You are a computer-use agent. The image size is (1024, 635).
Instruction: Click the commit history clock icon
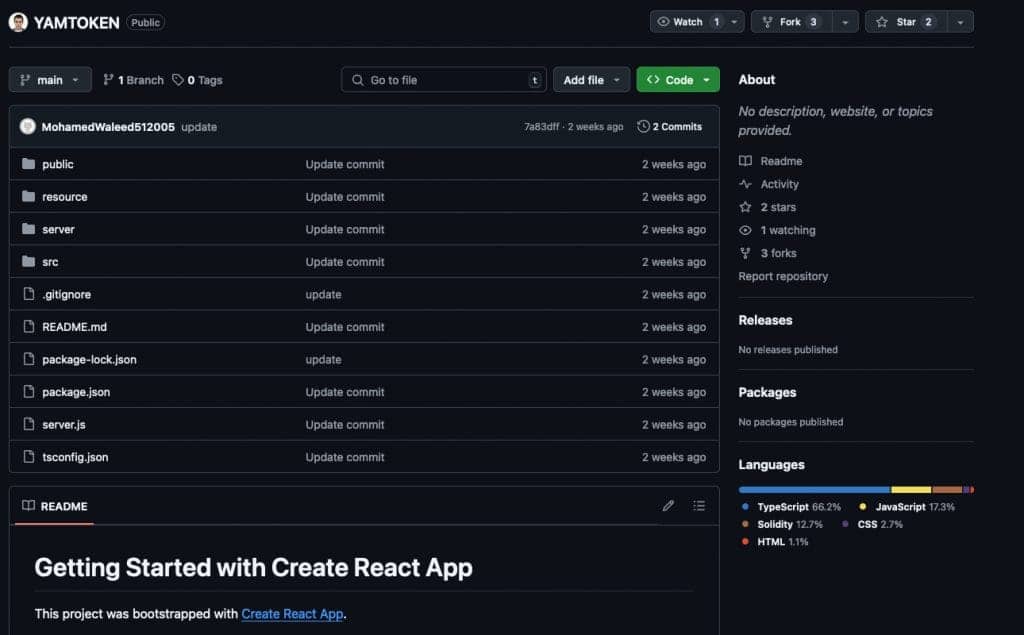(643, 126)
